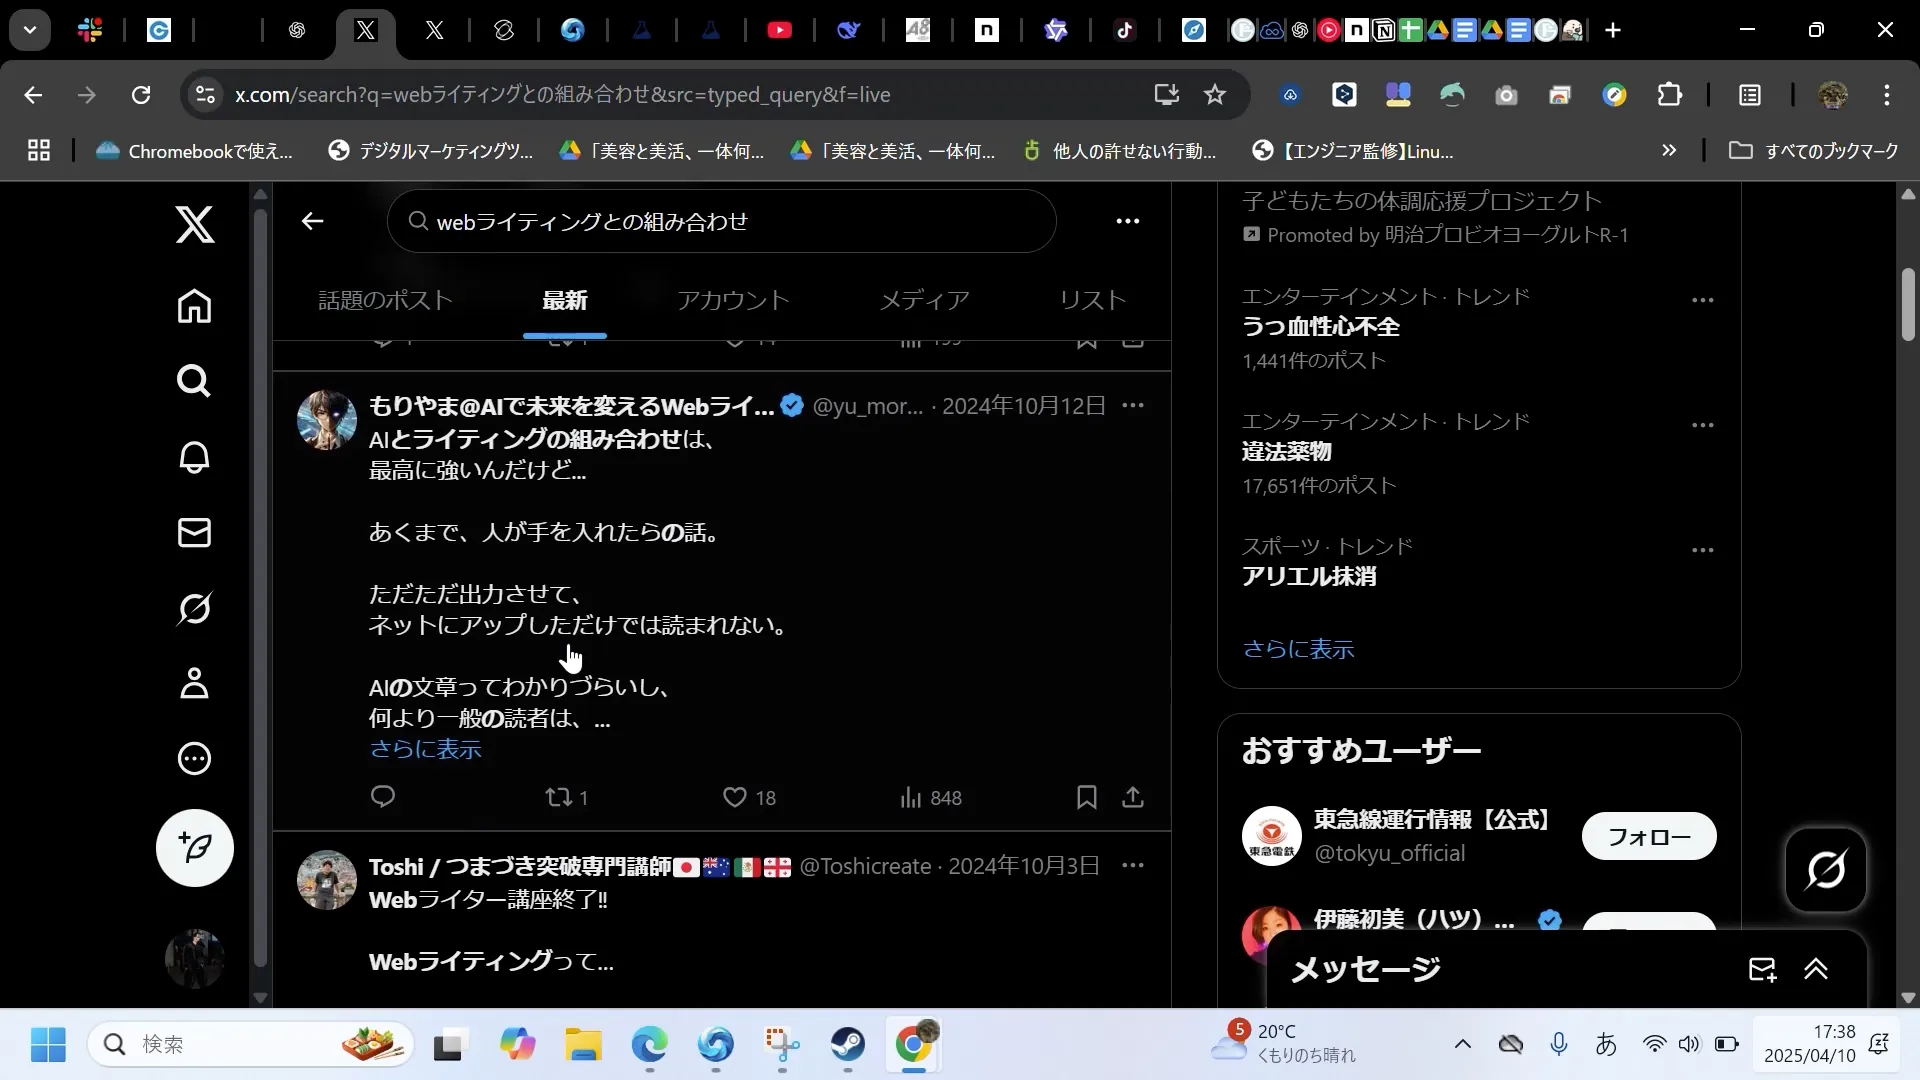Open @tokyu_official profile
1920x1080 pixels.
point(1389,853)
